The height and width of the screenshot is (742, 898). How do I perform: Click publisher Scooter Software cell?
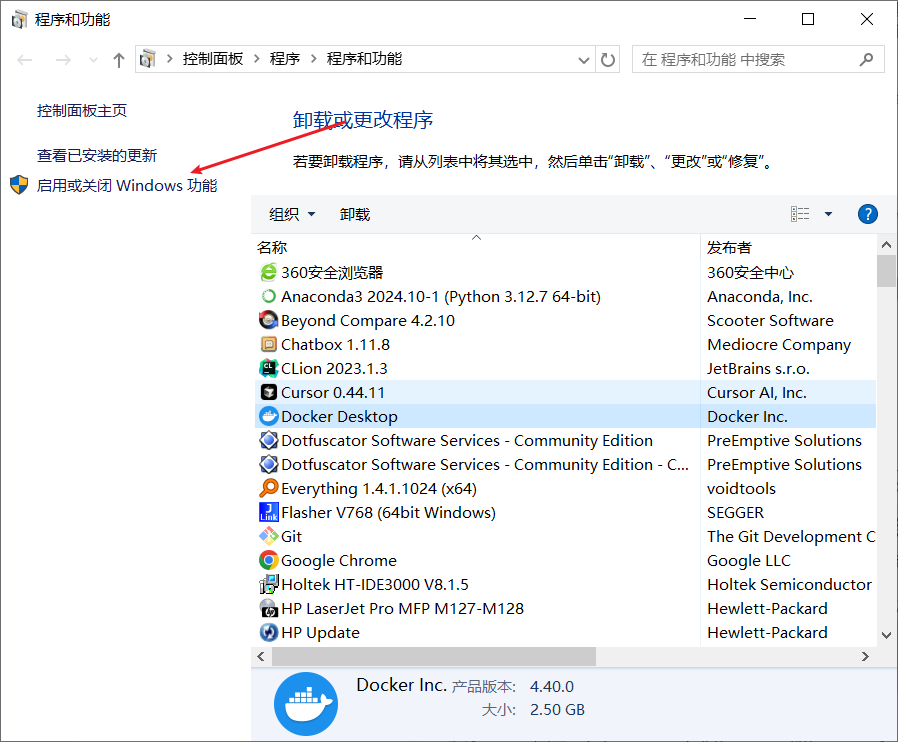770,321
